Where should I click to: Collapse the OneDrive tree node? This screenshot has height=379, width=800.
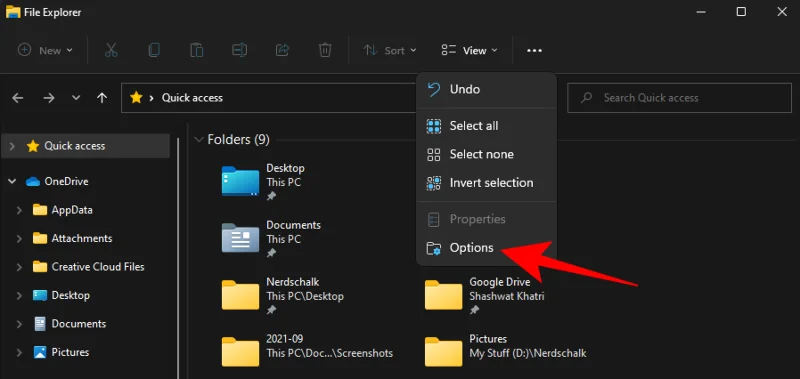tap(12, 181)
